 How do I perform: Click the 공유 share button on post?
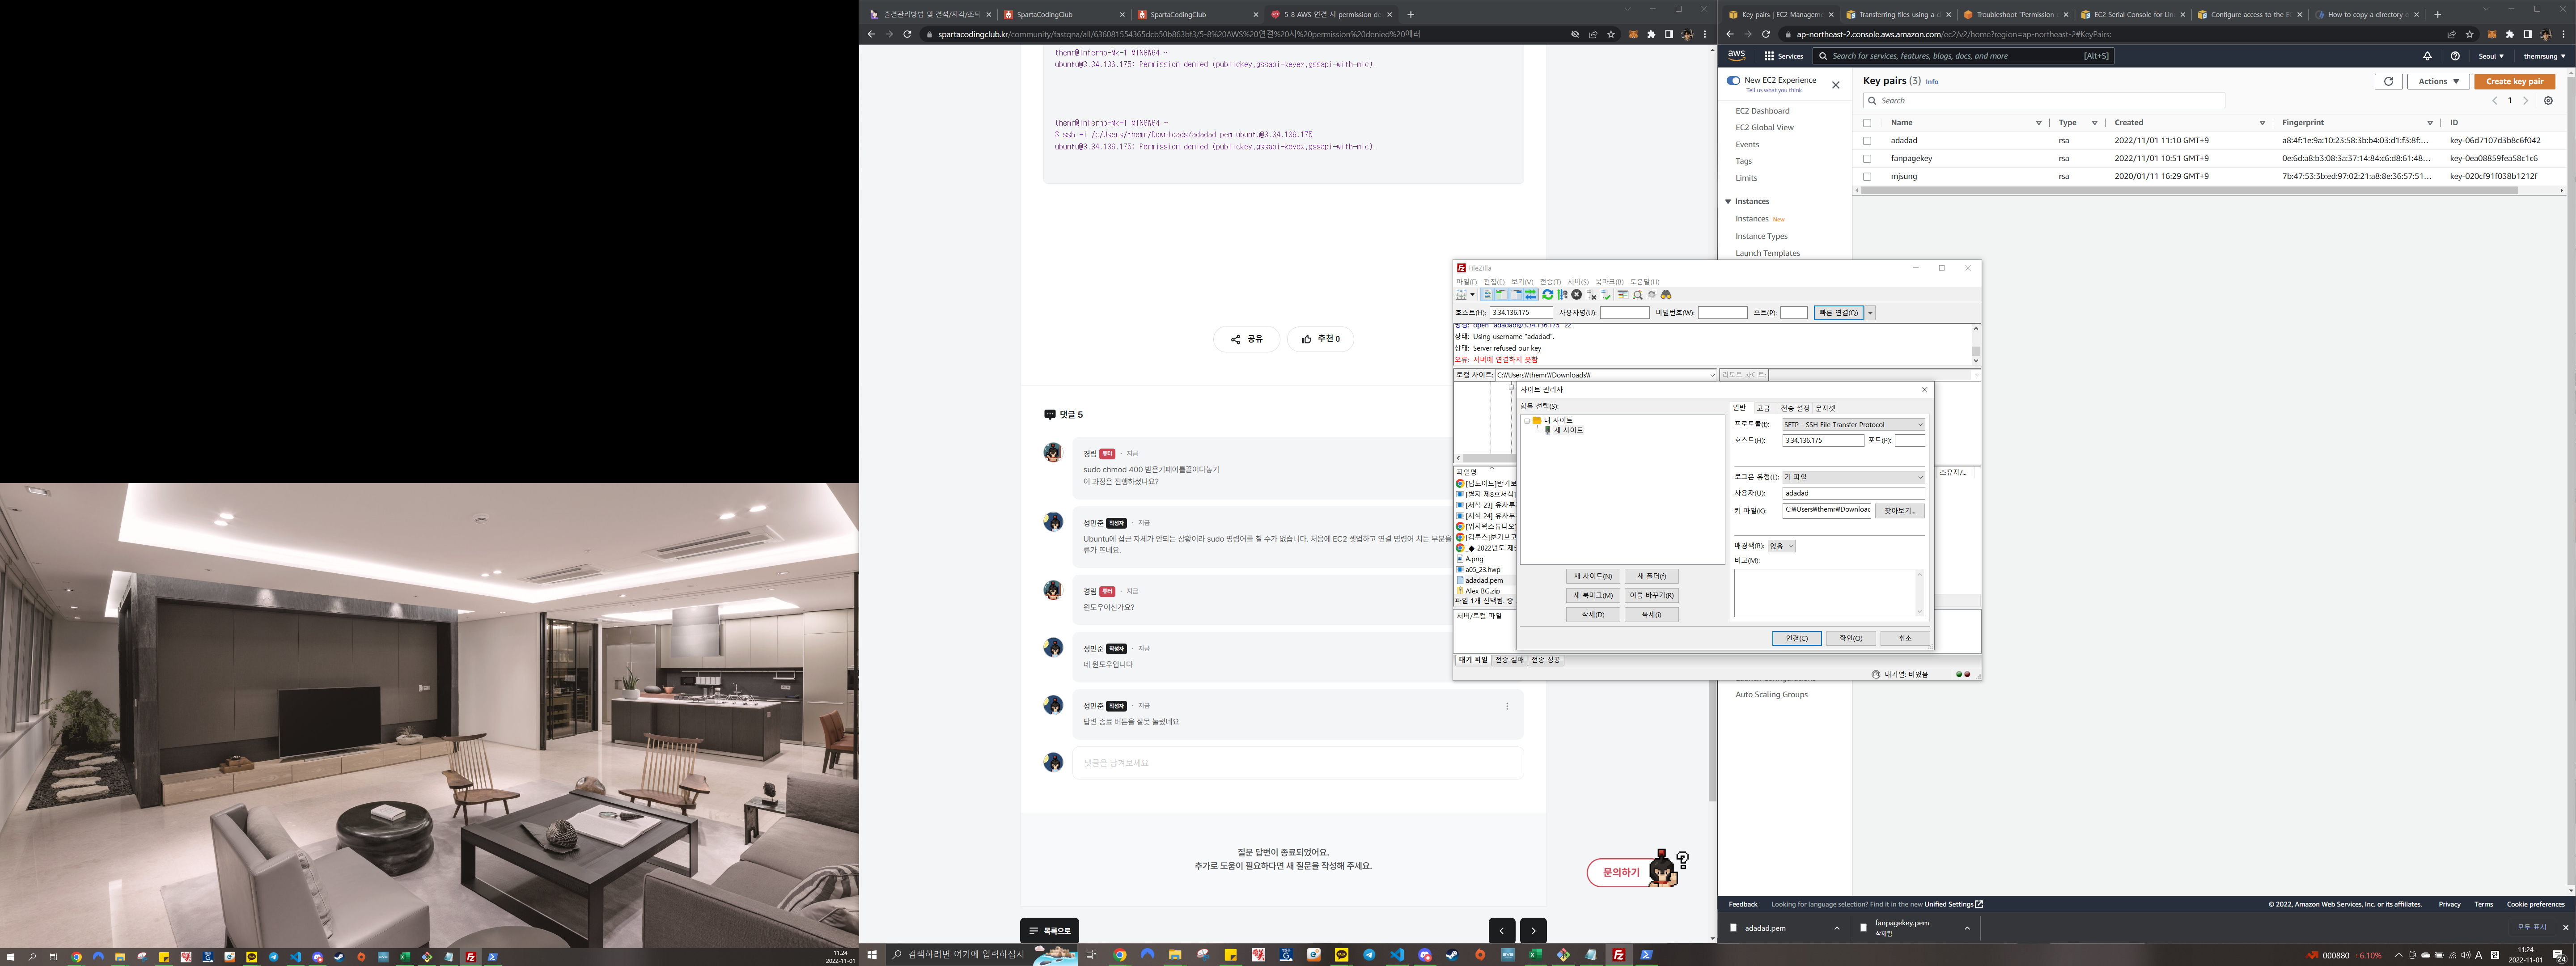point(1247,339)
